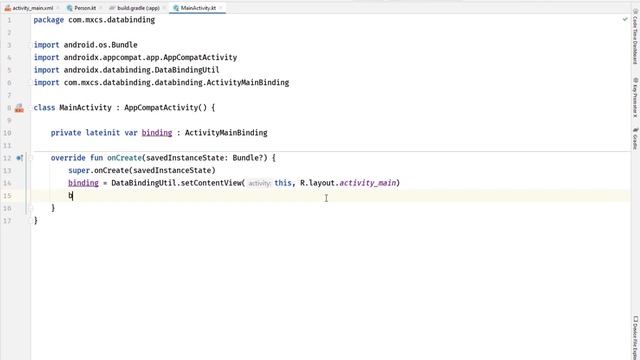Select the MainActivity.kt tab
The width and height of the screenshot is (640, 360).
click(198, 8)
